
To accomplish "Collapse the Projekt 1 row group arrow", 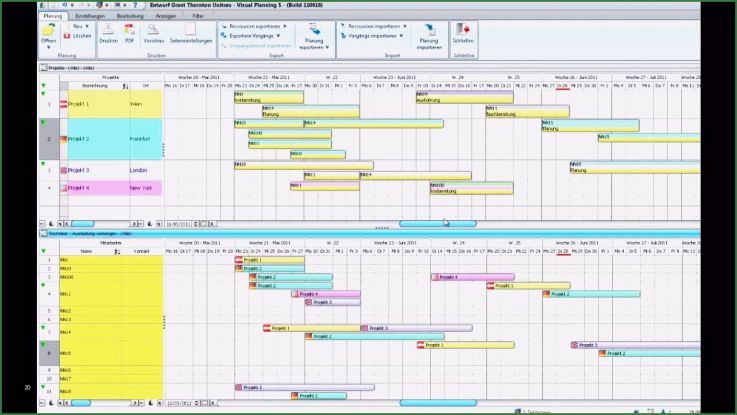I will click(43, 94).
